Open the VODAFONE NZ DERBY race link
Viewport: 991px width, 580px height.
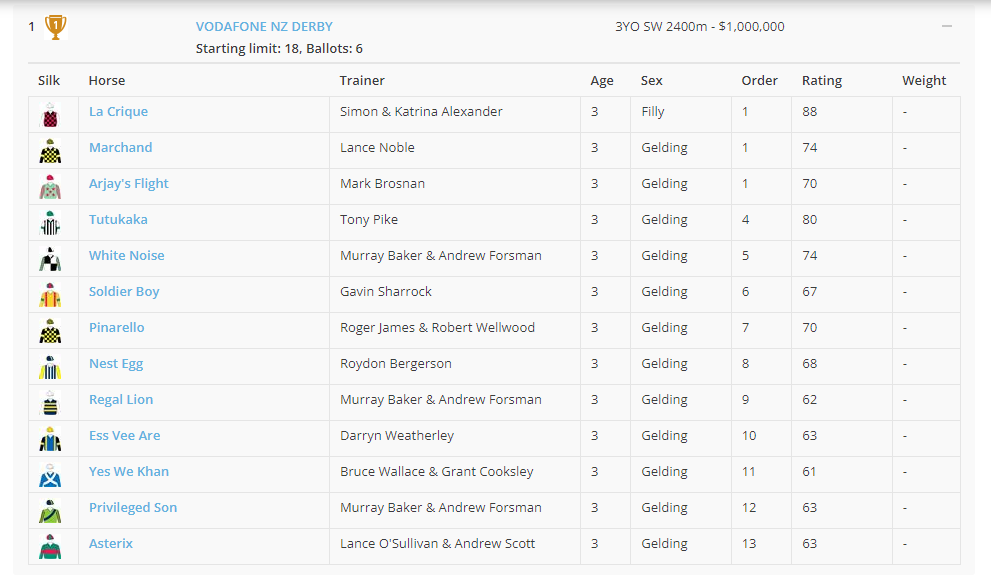pyautogui.click(x=264, y=27)
